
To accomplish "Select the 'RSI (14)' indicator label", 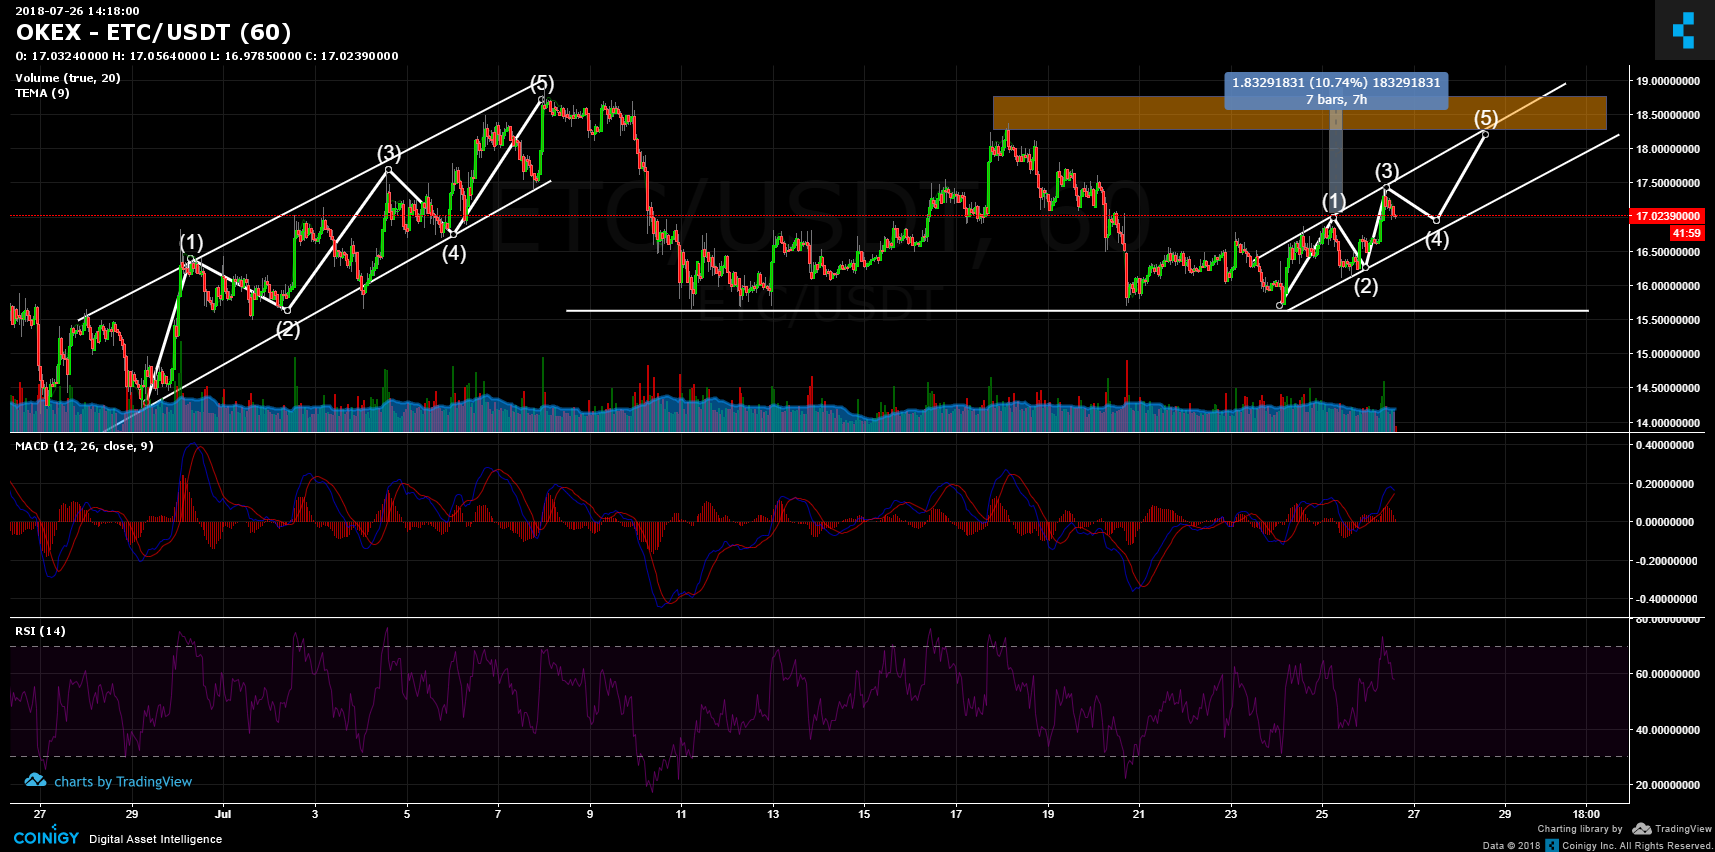I will (x=40, y=631).
